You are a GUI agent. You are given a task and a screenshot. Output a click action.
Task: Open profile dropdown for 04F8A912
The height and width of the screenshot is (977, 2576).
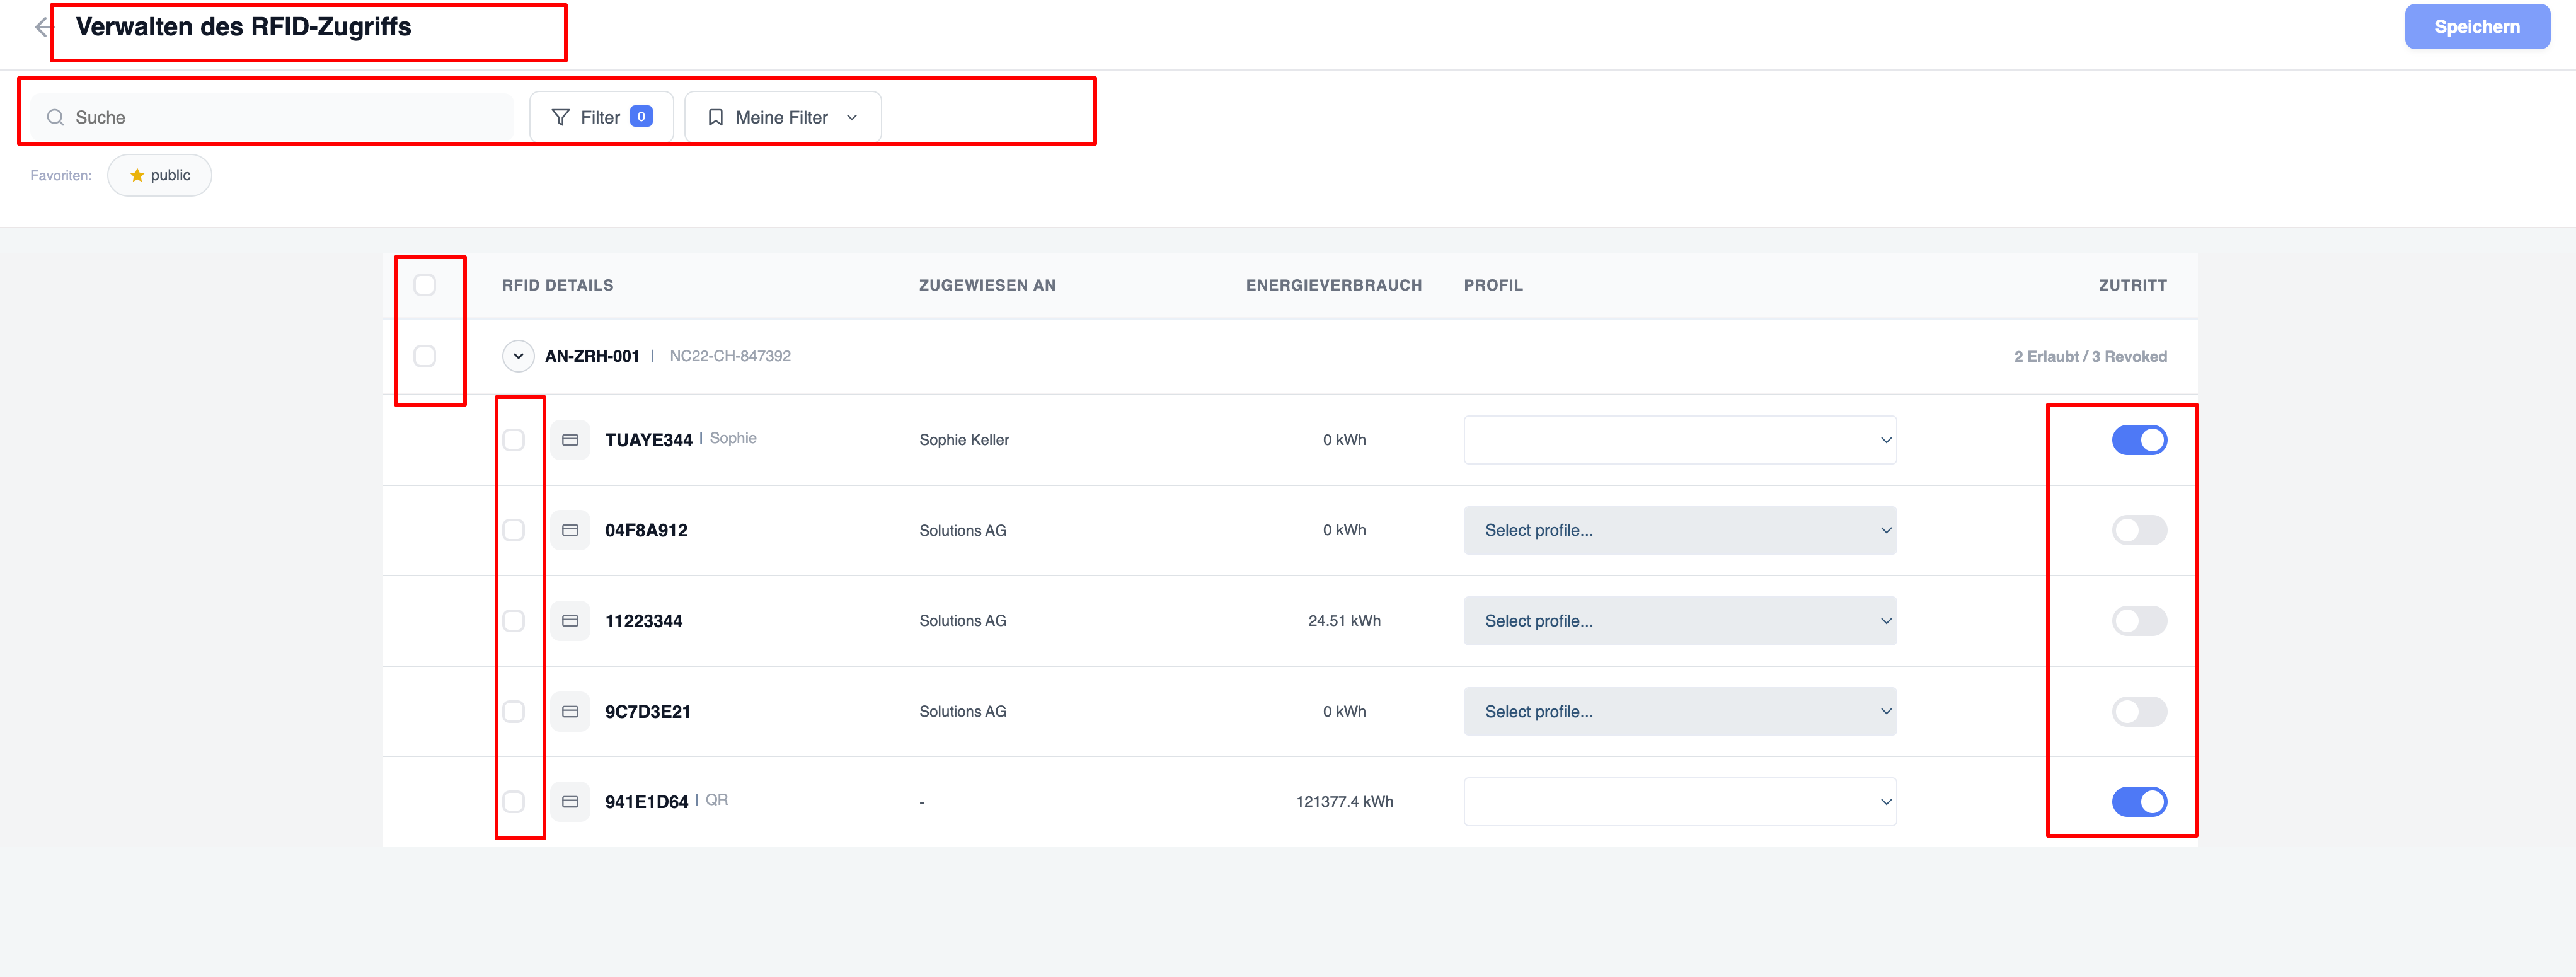click(x=1680, y=530)
